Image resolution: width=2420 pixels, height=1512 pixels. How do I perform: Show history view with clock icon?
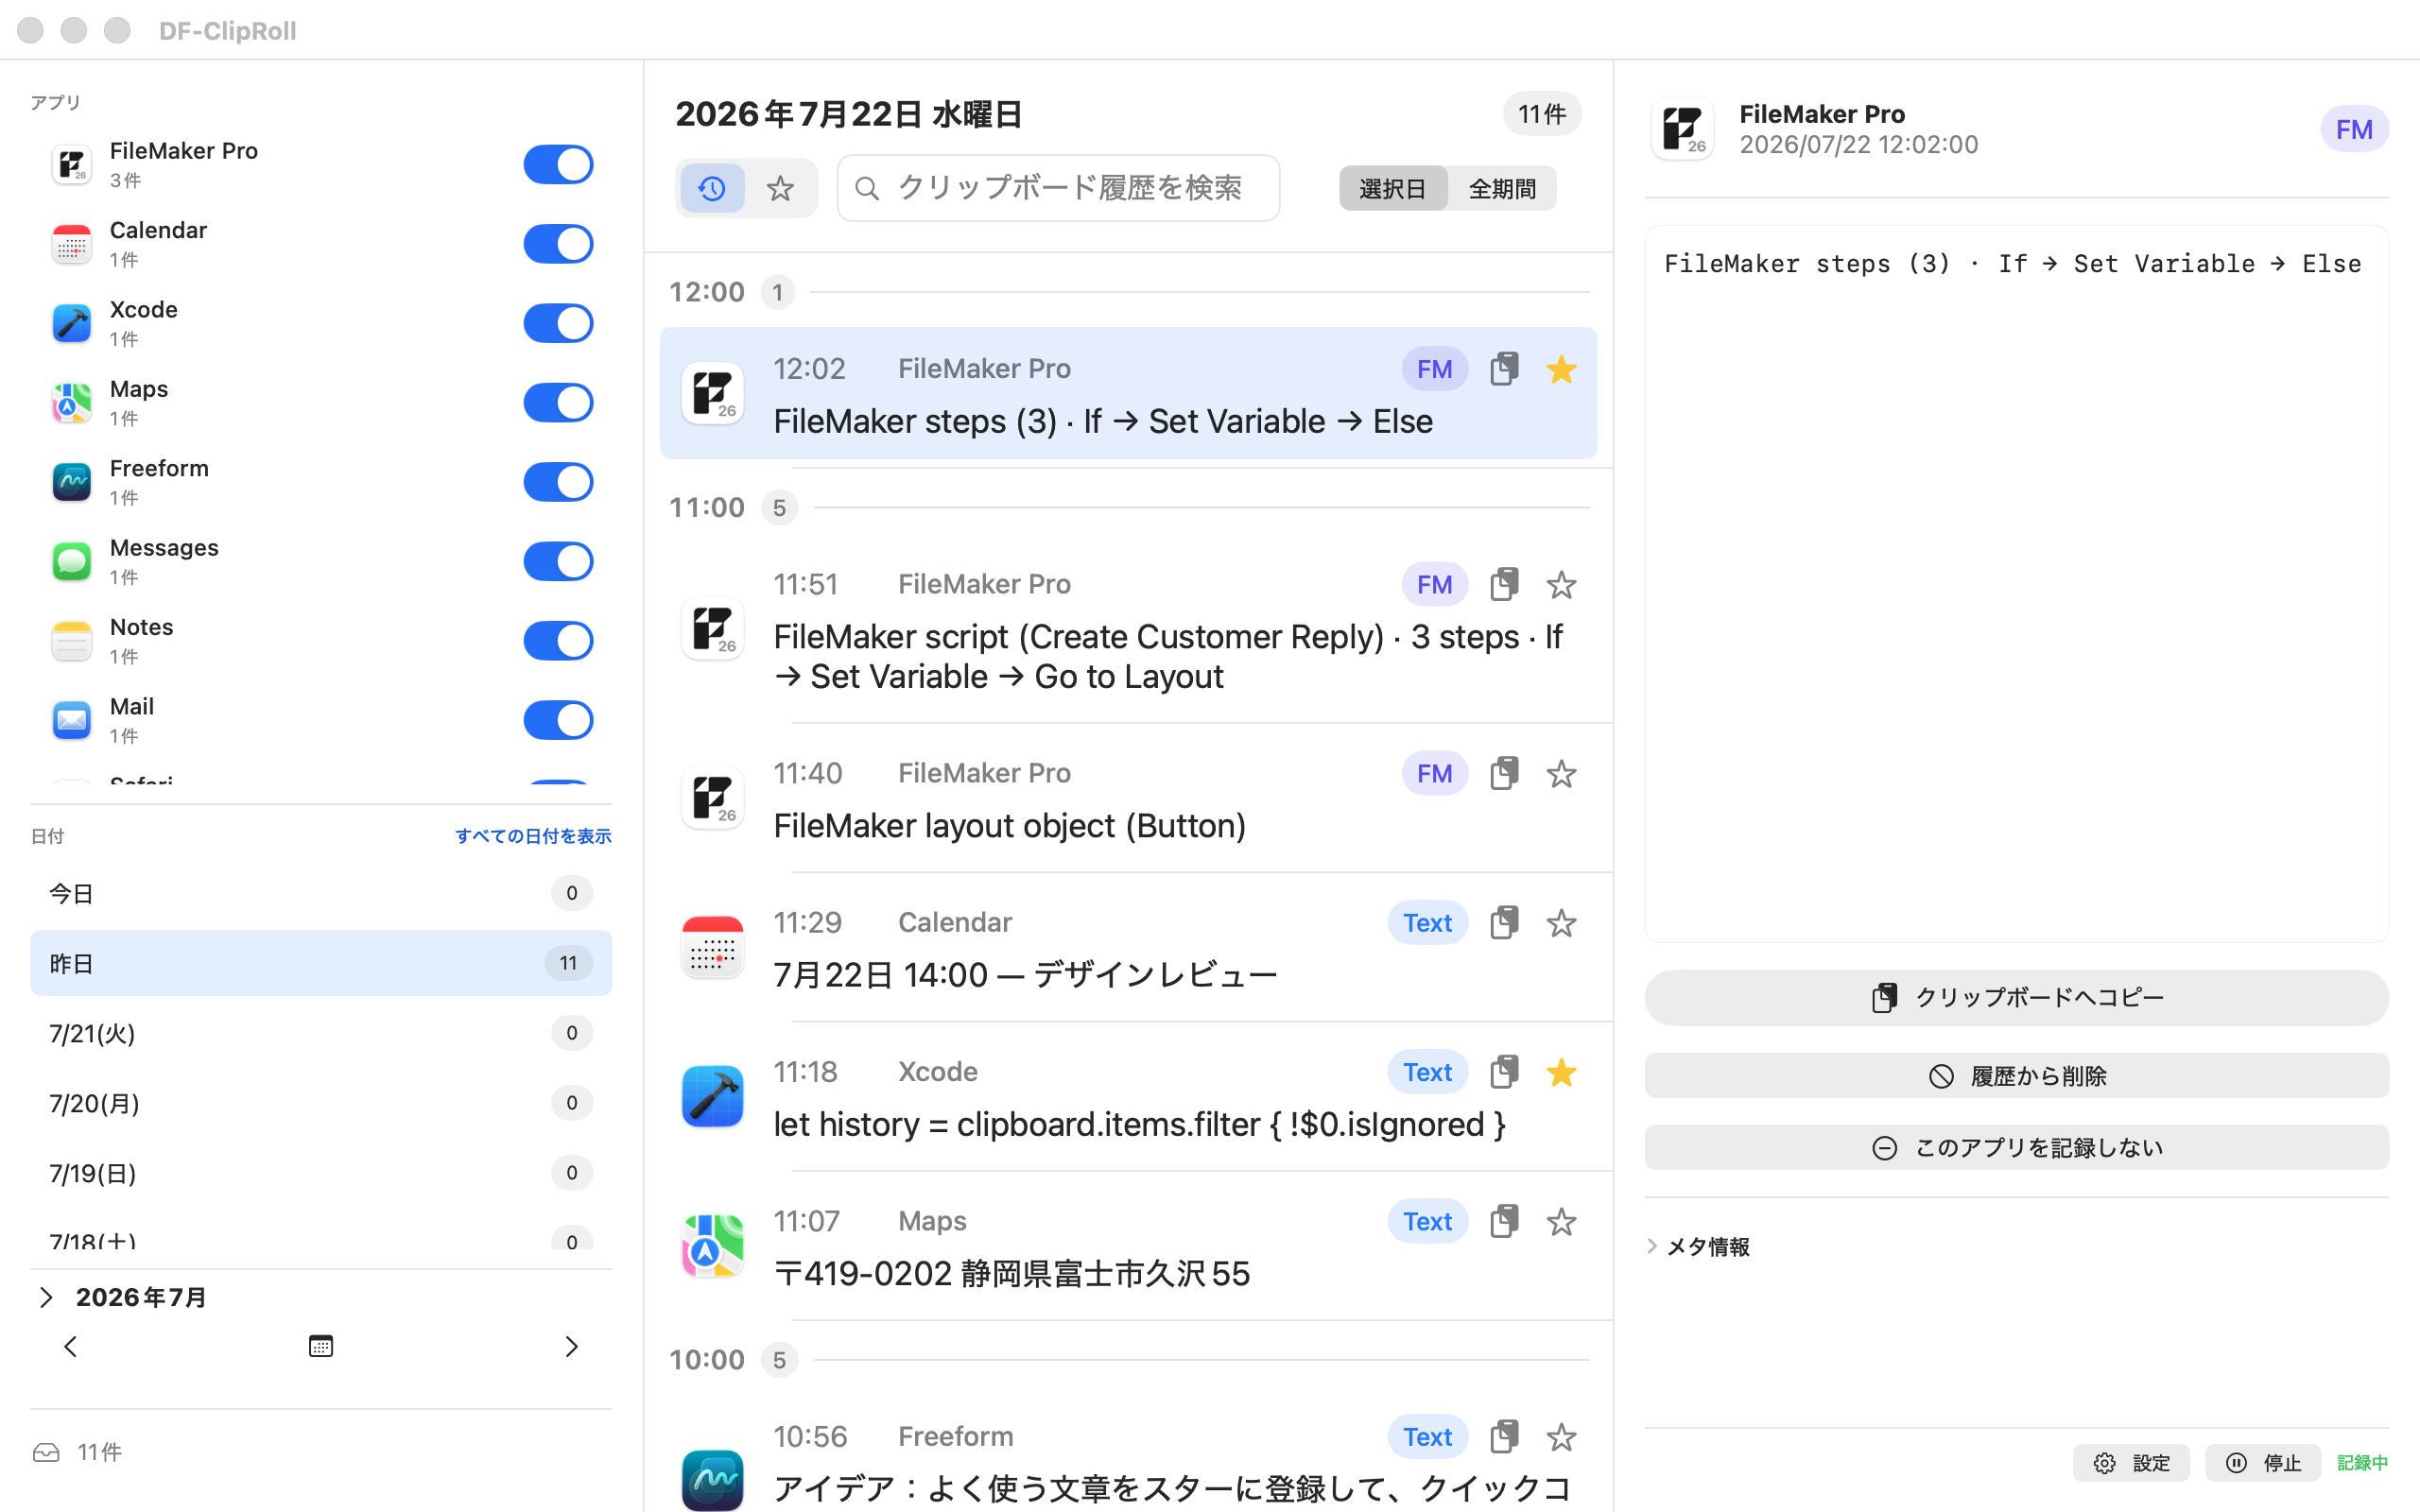coord(712,188)
